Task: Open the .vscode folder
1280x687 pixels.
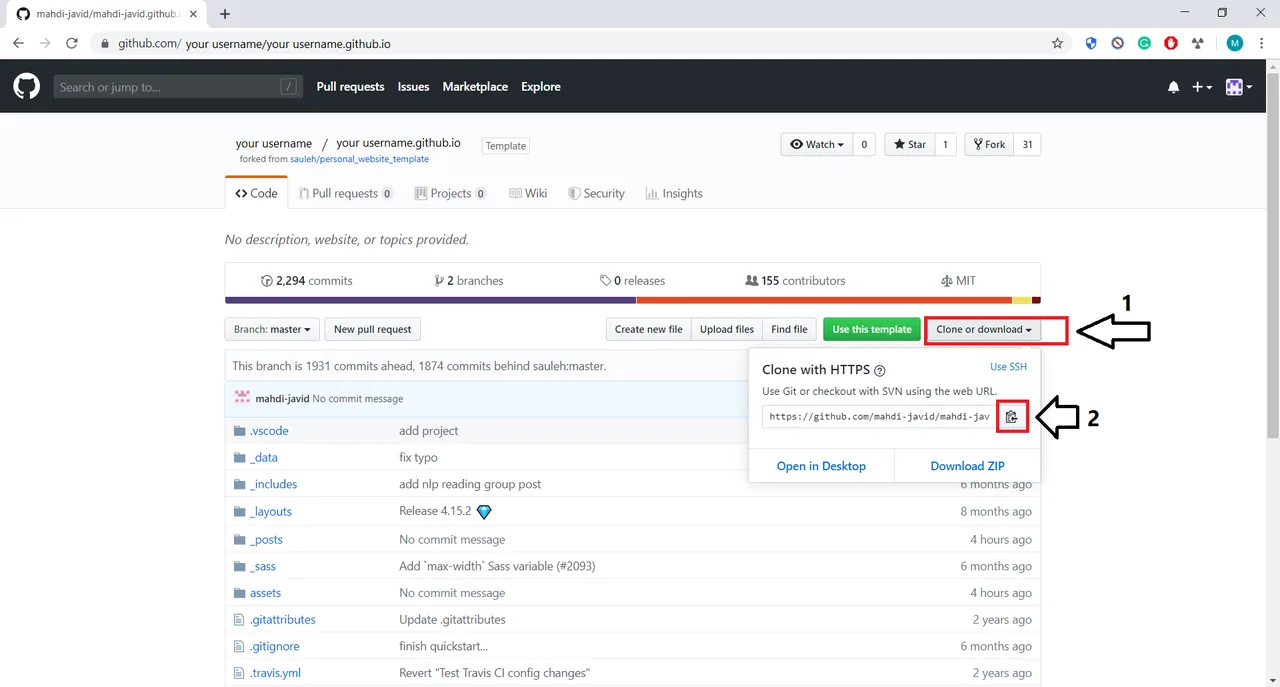Action: click(269, 430)
